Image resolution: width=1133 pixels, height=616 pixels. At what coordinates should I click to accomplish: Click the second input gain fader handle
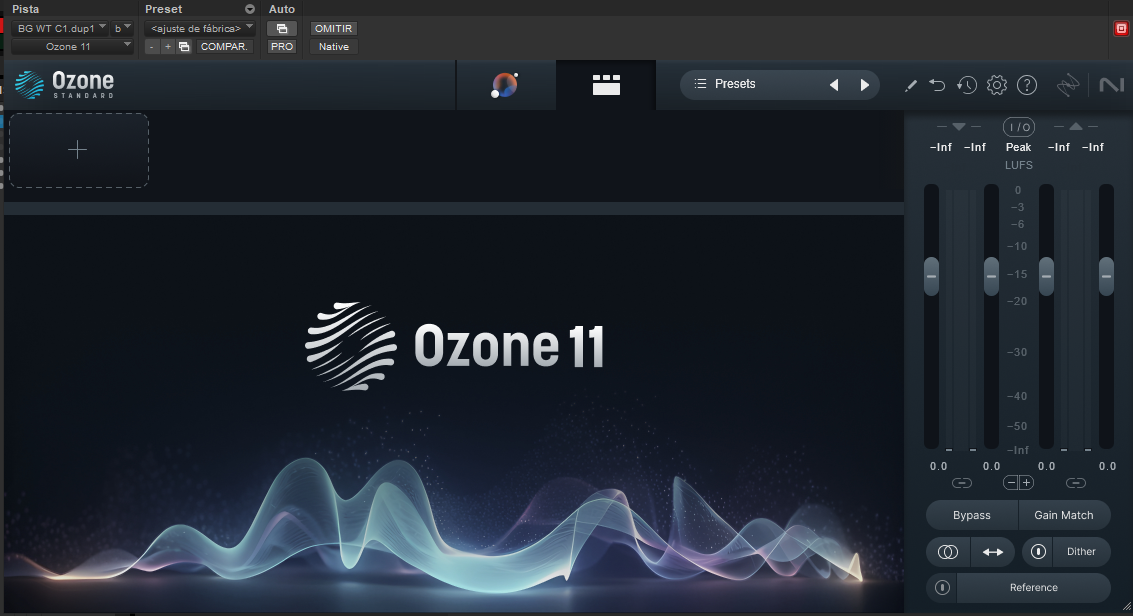(991, 277)
